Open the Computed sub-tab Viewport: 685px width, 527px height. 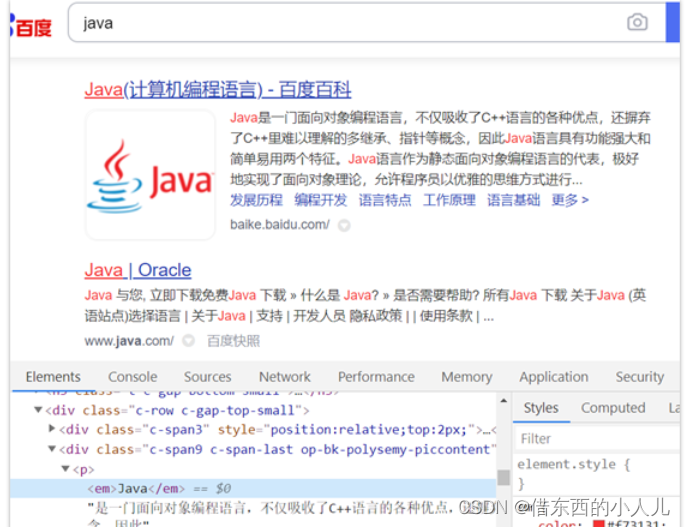[x=613, y=408]
